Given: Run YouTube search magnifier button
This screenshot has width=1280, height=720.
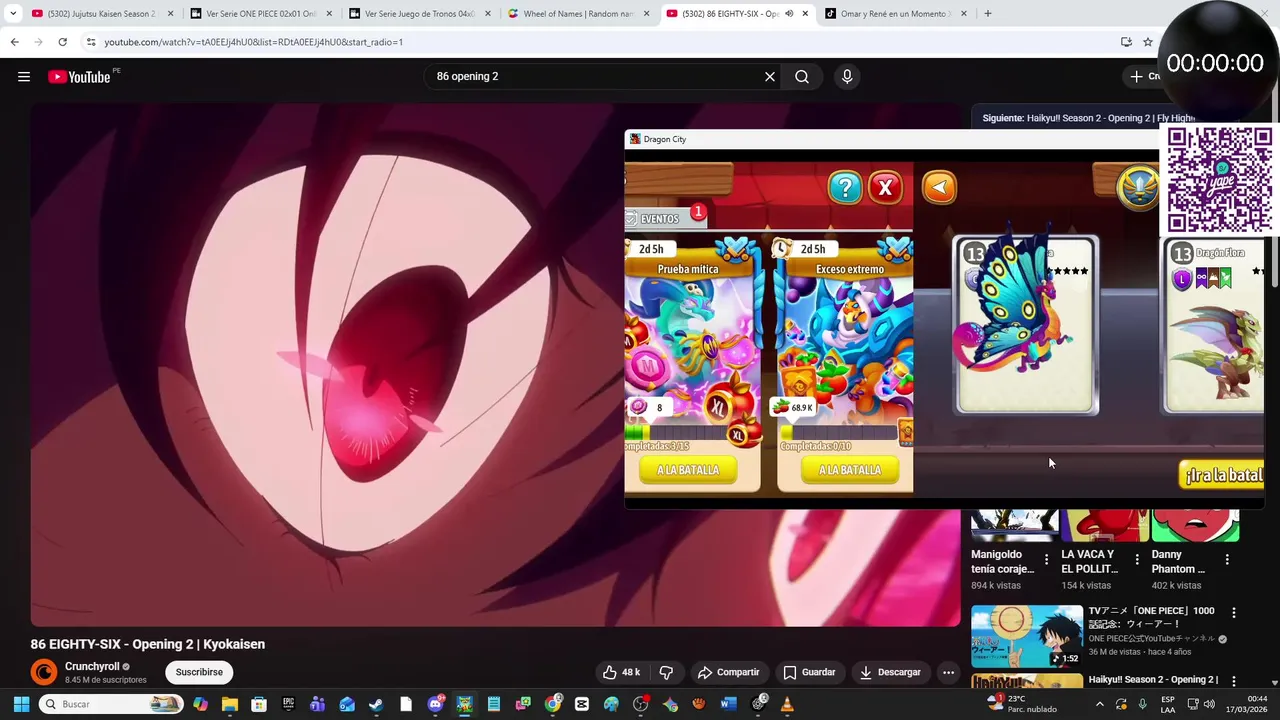Looking at the screenshot, I should 802,77.
